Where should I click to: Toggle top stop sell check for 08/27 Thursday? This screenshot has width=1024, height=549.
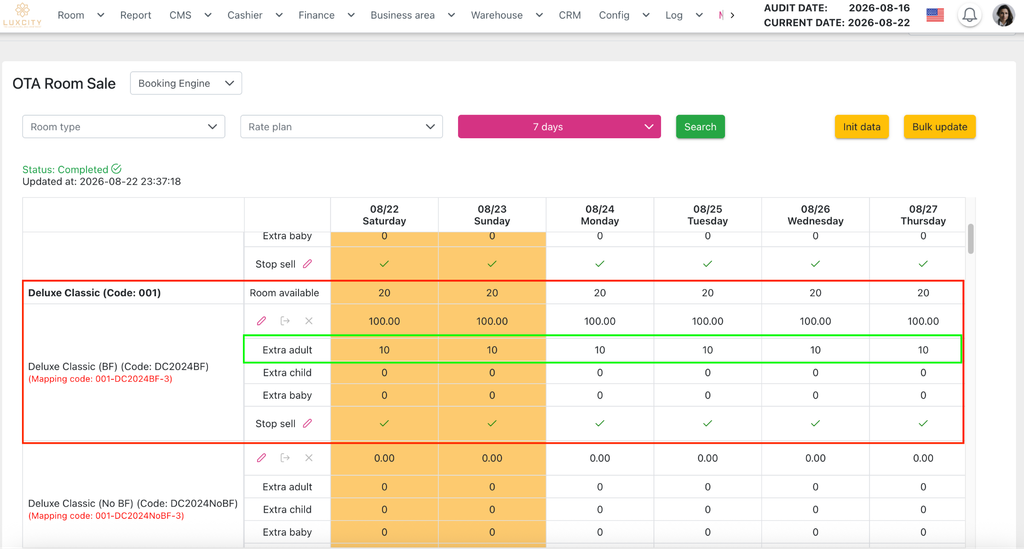(x=923, y=264)
